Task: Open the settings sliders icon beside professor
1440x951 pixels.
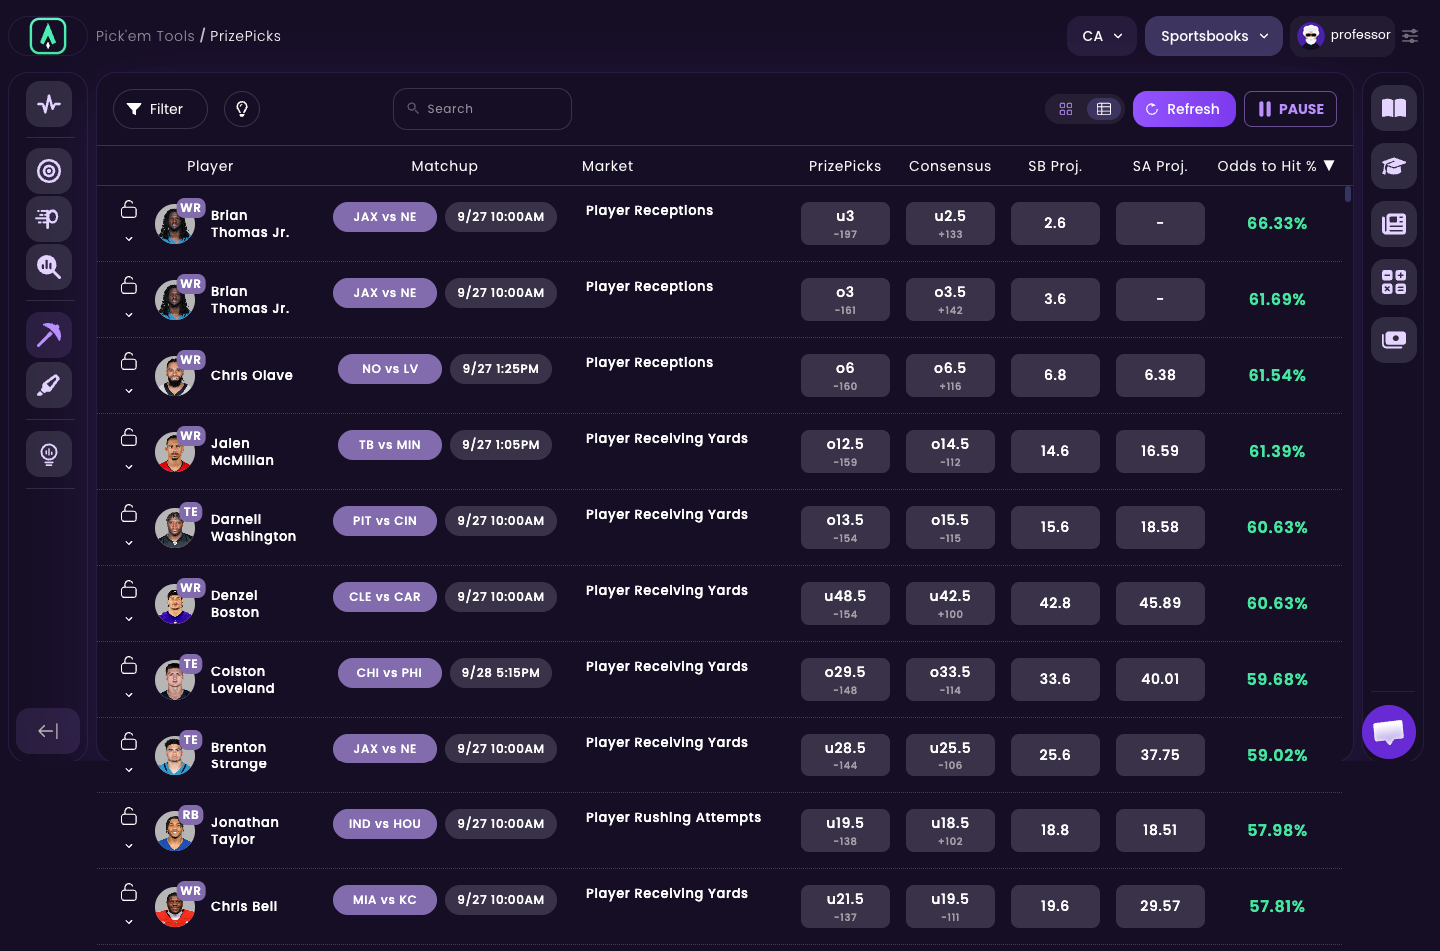Action: click(1410, 36)
